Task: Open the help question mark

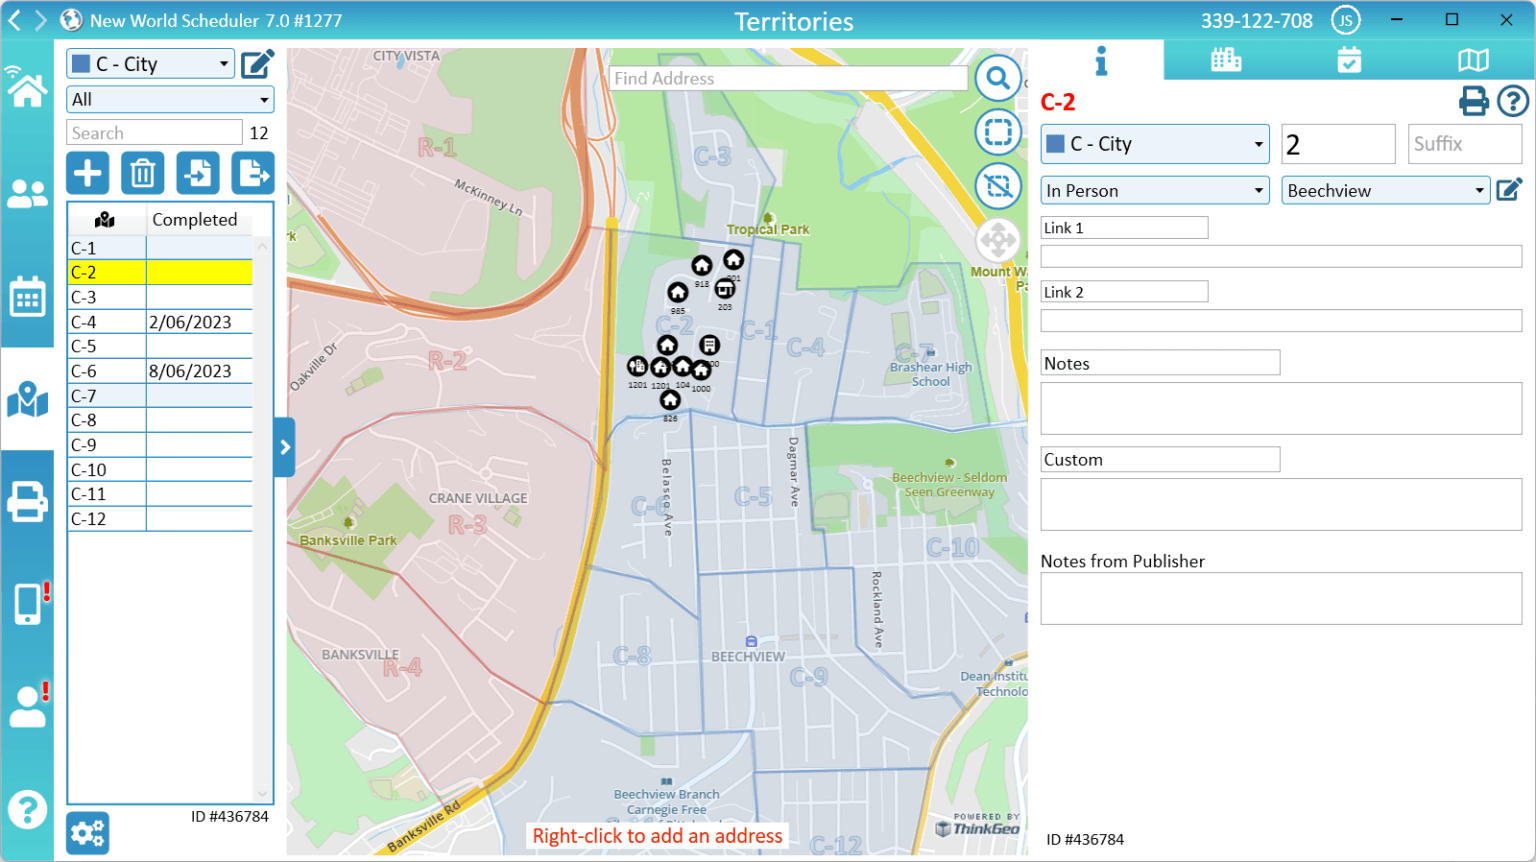Action: [1513, 101]
